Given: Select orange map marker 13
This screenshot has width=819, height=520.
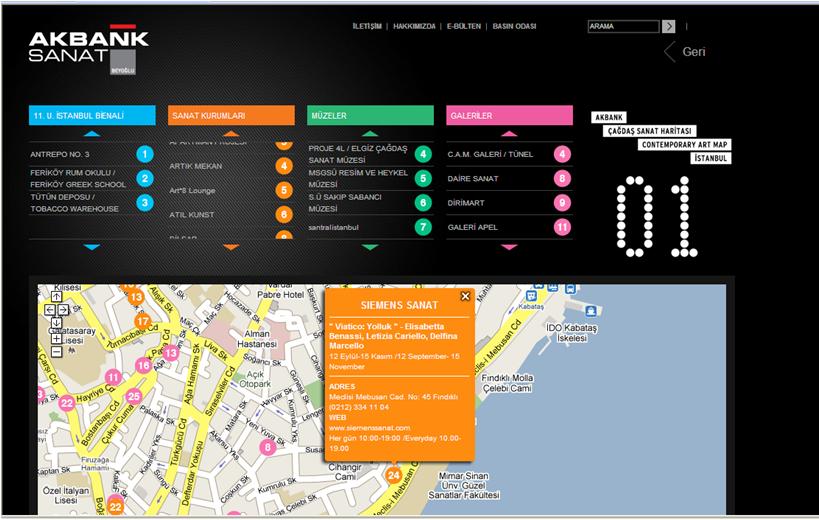Looking at the screenshot, I should 136,297.
